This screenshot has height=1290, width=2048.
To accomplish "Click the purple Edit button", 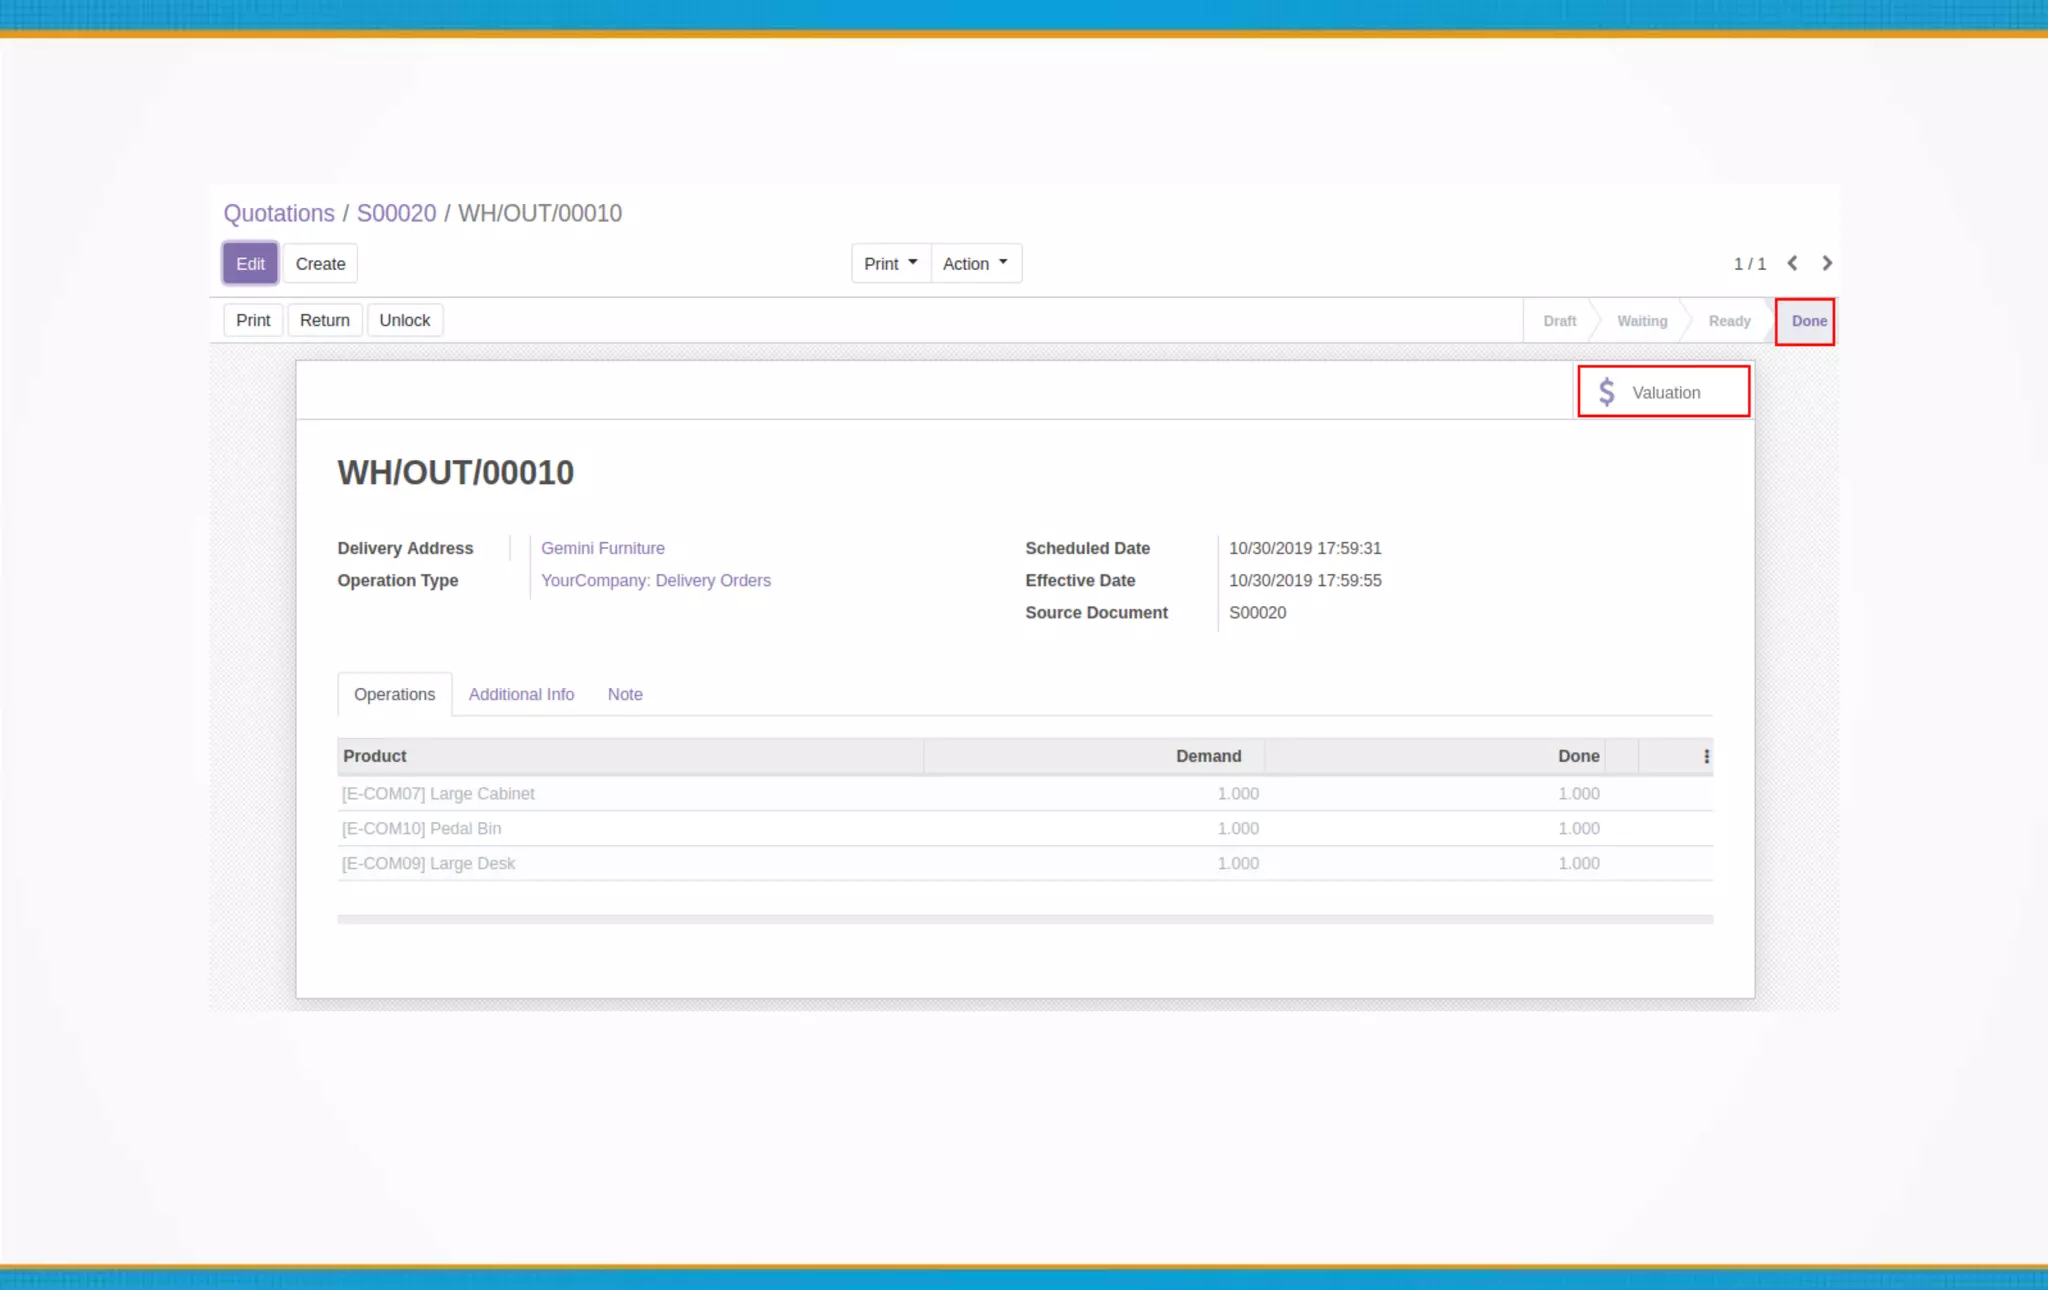I will pos(250,264).
